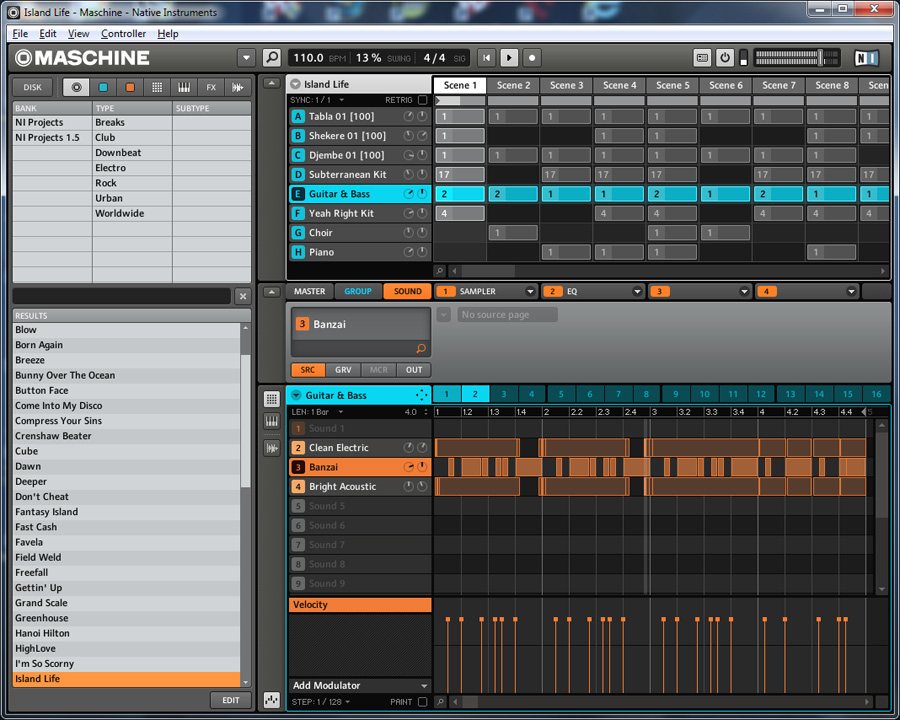The height and width of the screenshot is (720, 900).
Task: Select the Instruments filter (keyboard icon)
Action: 184,88
